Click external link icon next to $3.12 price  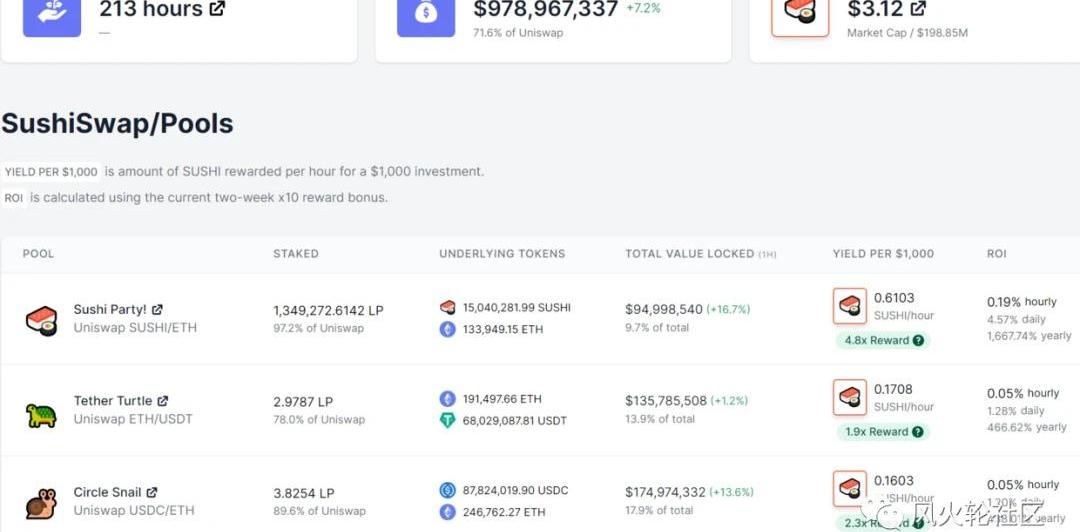pyautogui.click(x=918, y=10)
